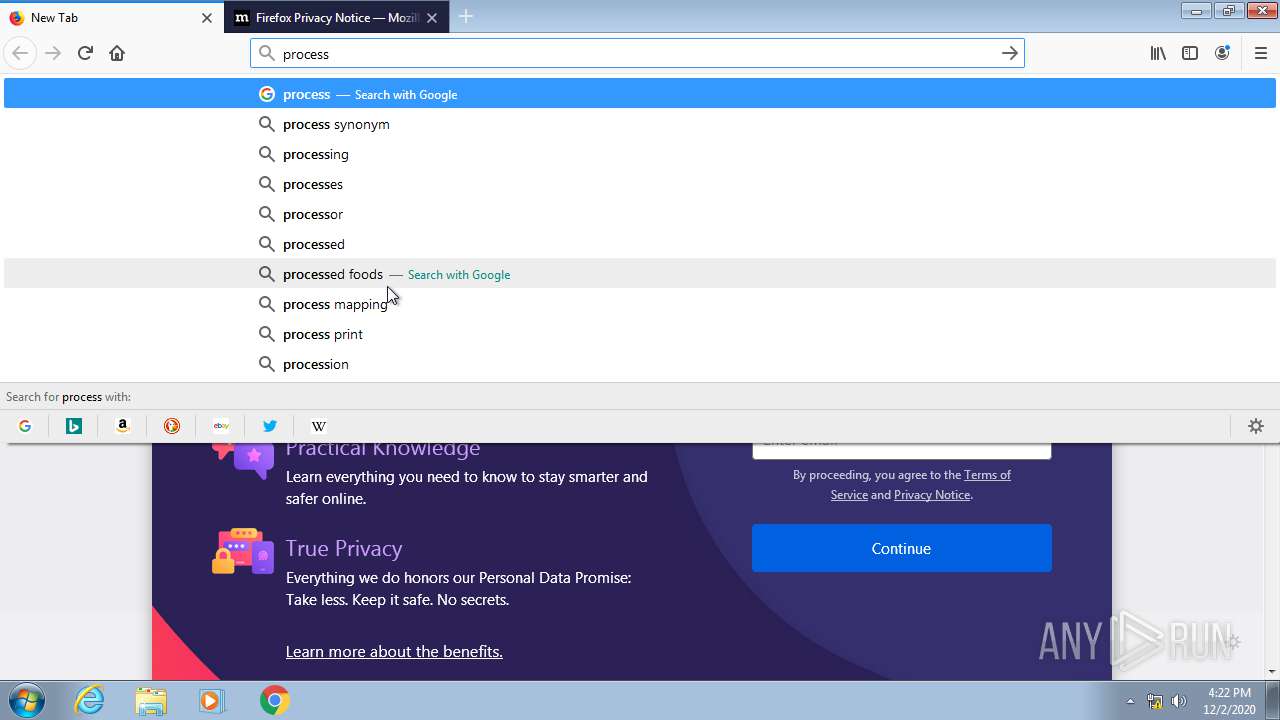Screen dimensions: 1280x720
Task: Reload the current page
Action: 85,53
